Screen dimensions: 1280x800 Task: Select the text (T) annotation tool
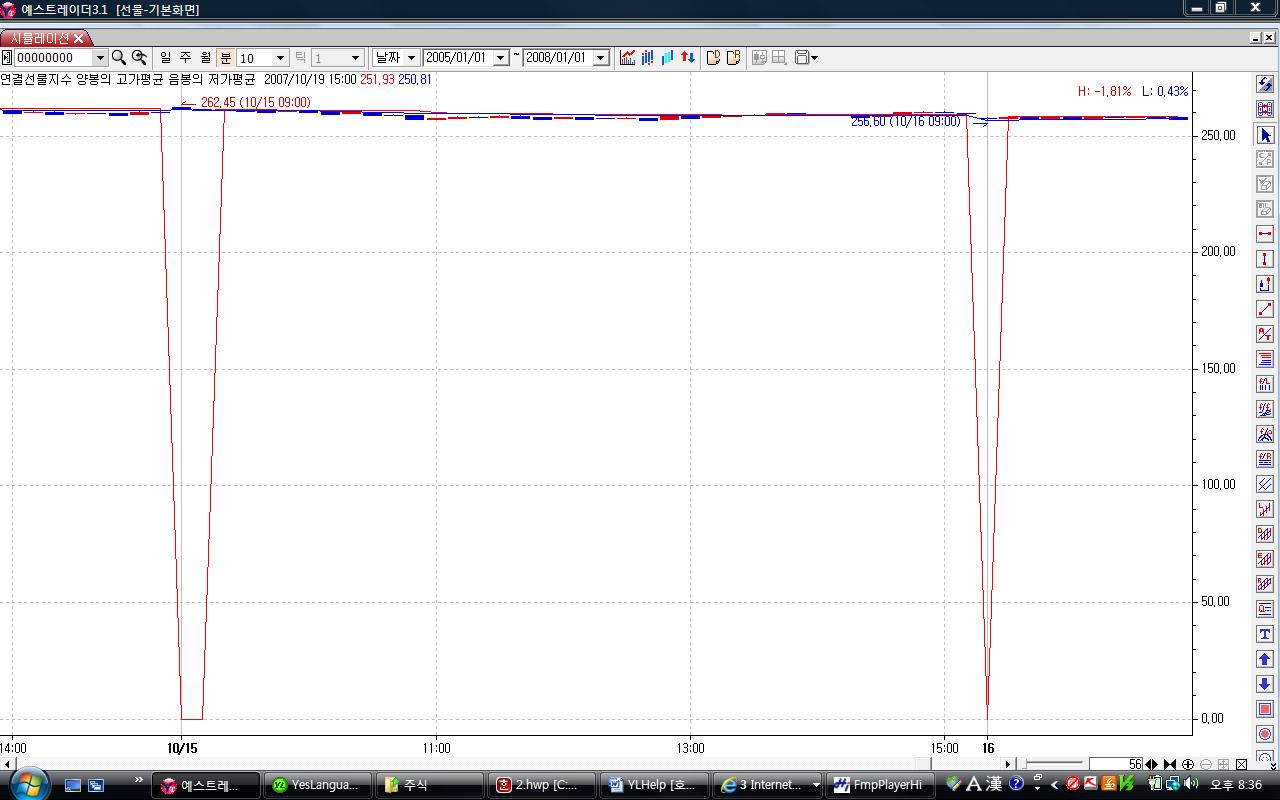coord(1265,634)
